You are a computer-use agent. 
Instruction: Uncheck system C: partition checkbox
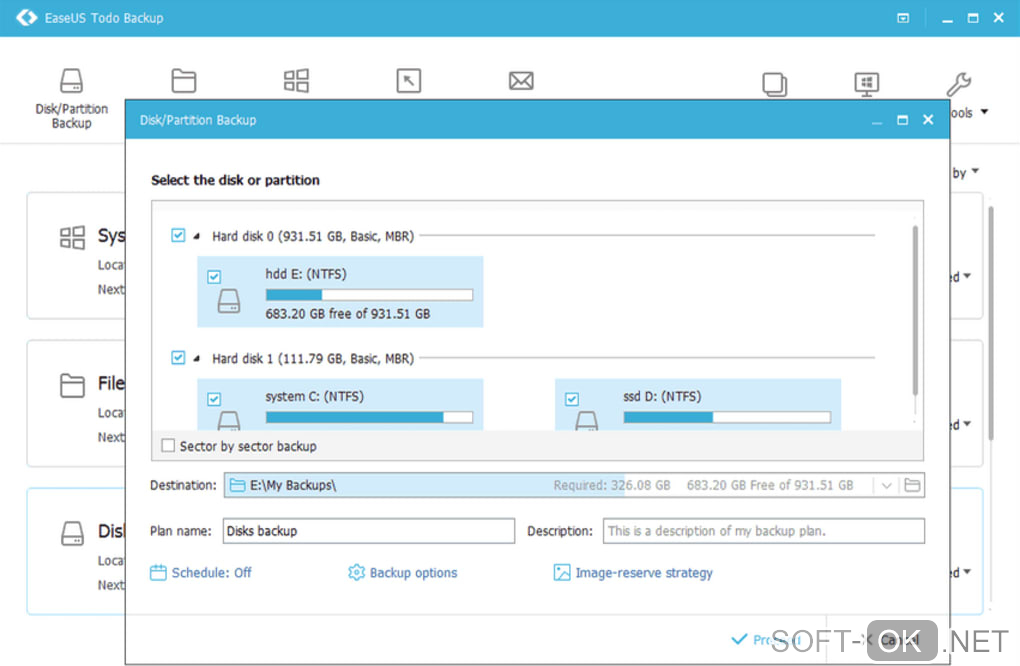click(214, 399)
